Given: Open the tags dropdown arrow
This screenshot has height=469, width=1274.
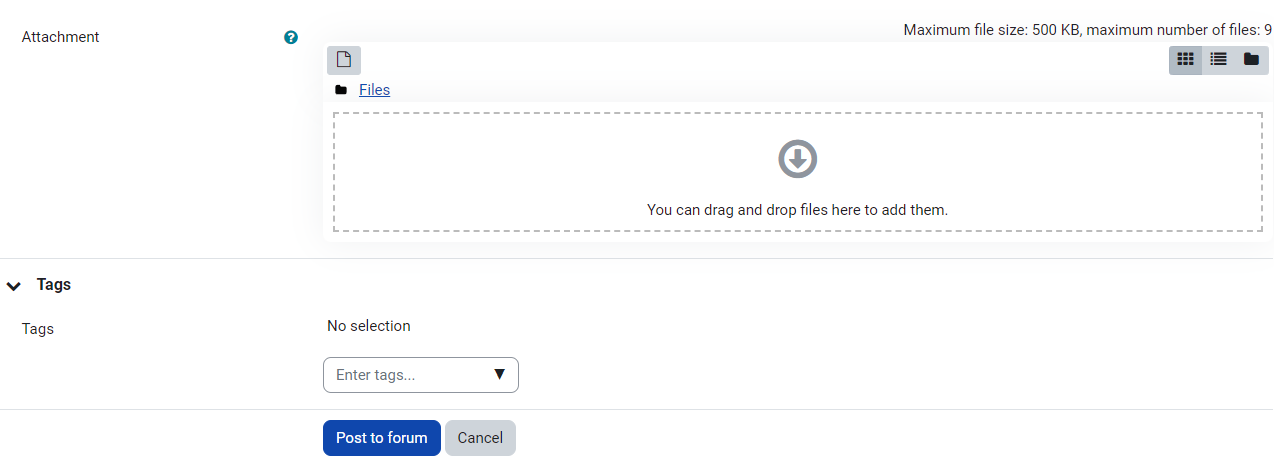Looking at the screenshot, I should (x=500, y=375).
